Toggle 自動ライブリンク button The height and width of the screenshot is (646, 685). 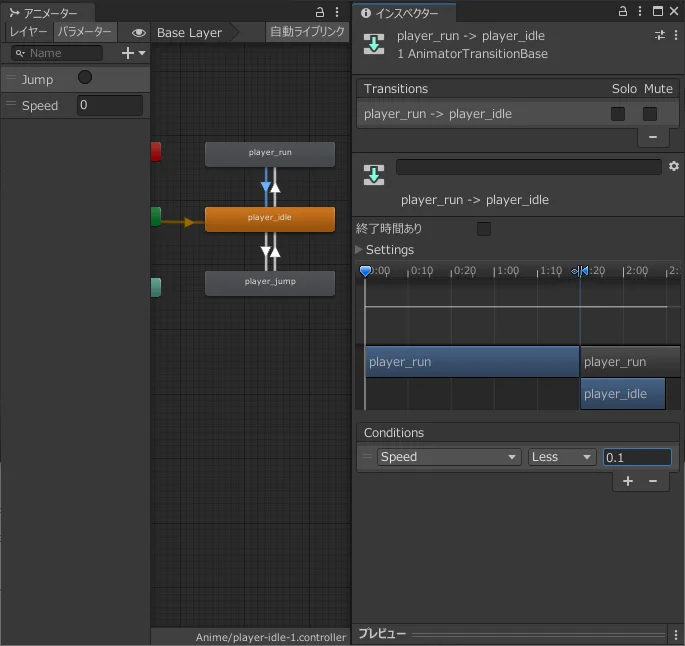pos(307,32)
